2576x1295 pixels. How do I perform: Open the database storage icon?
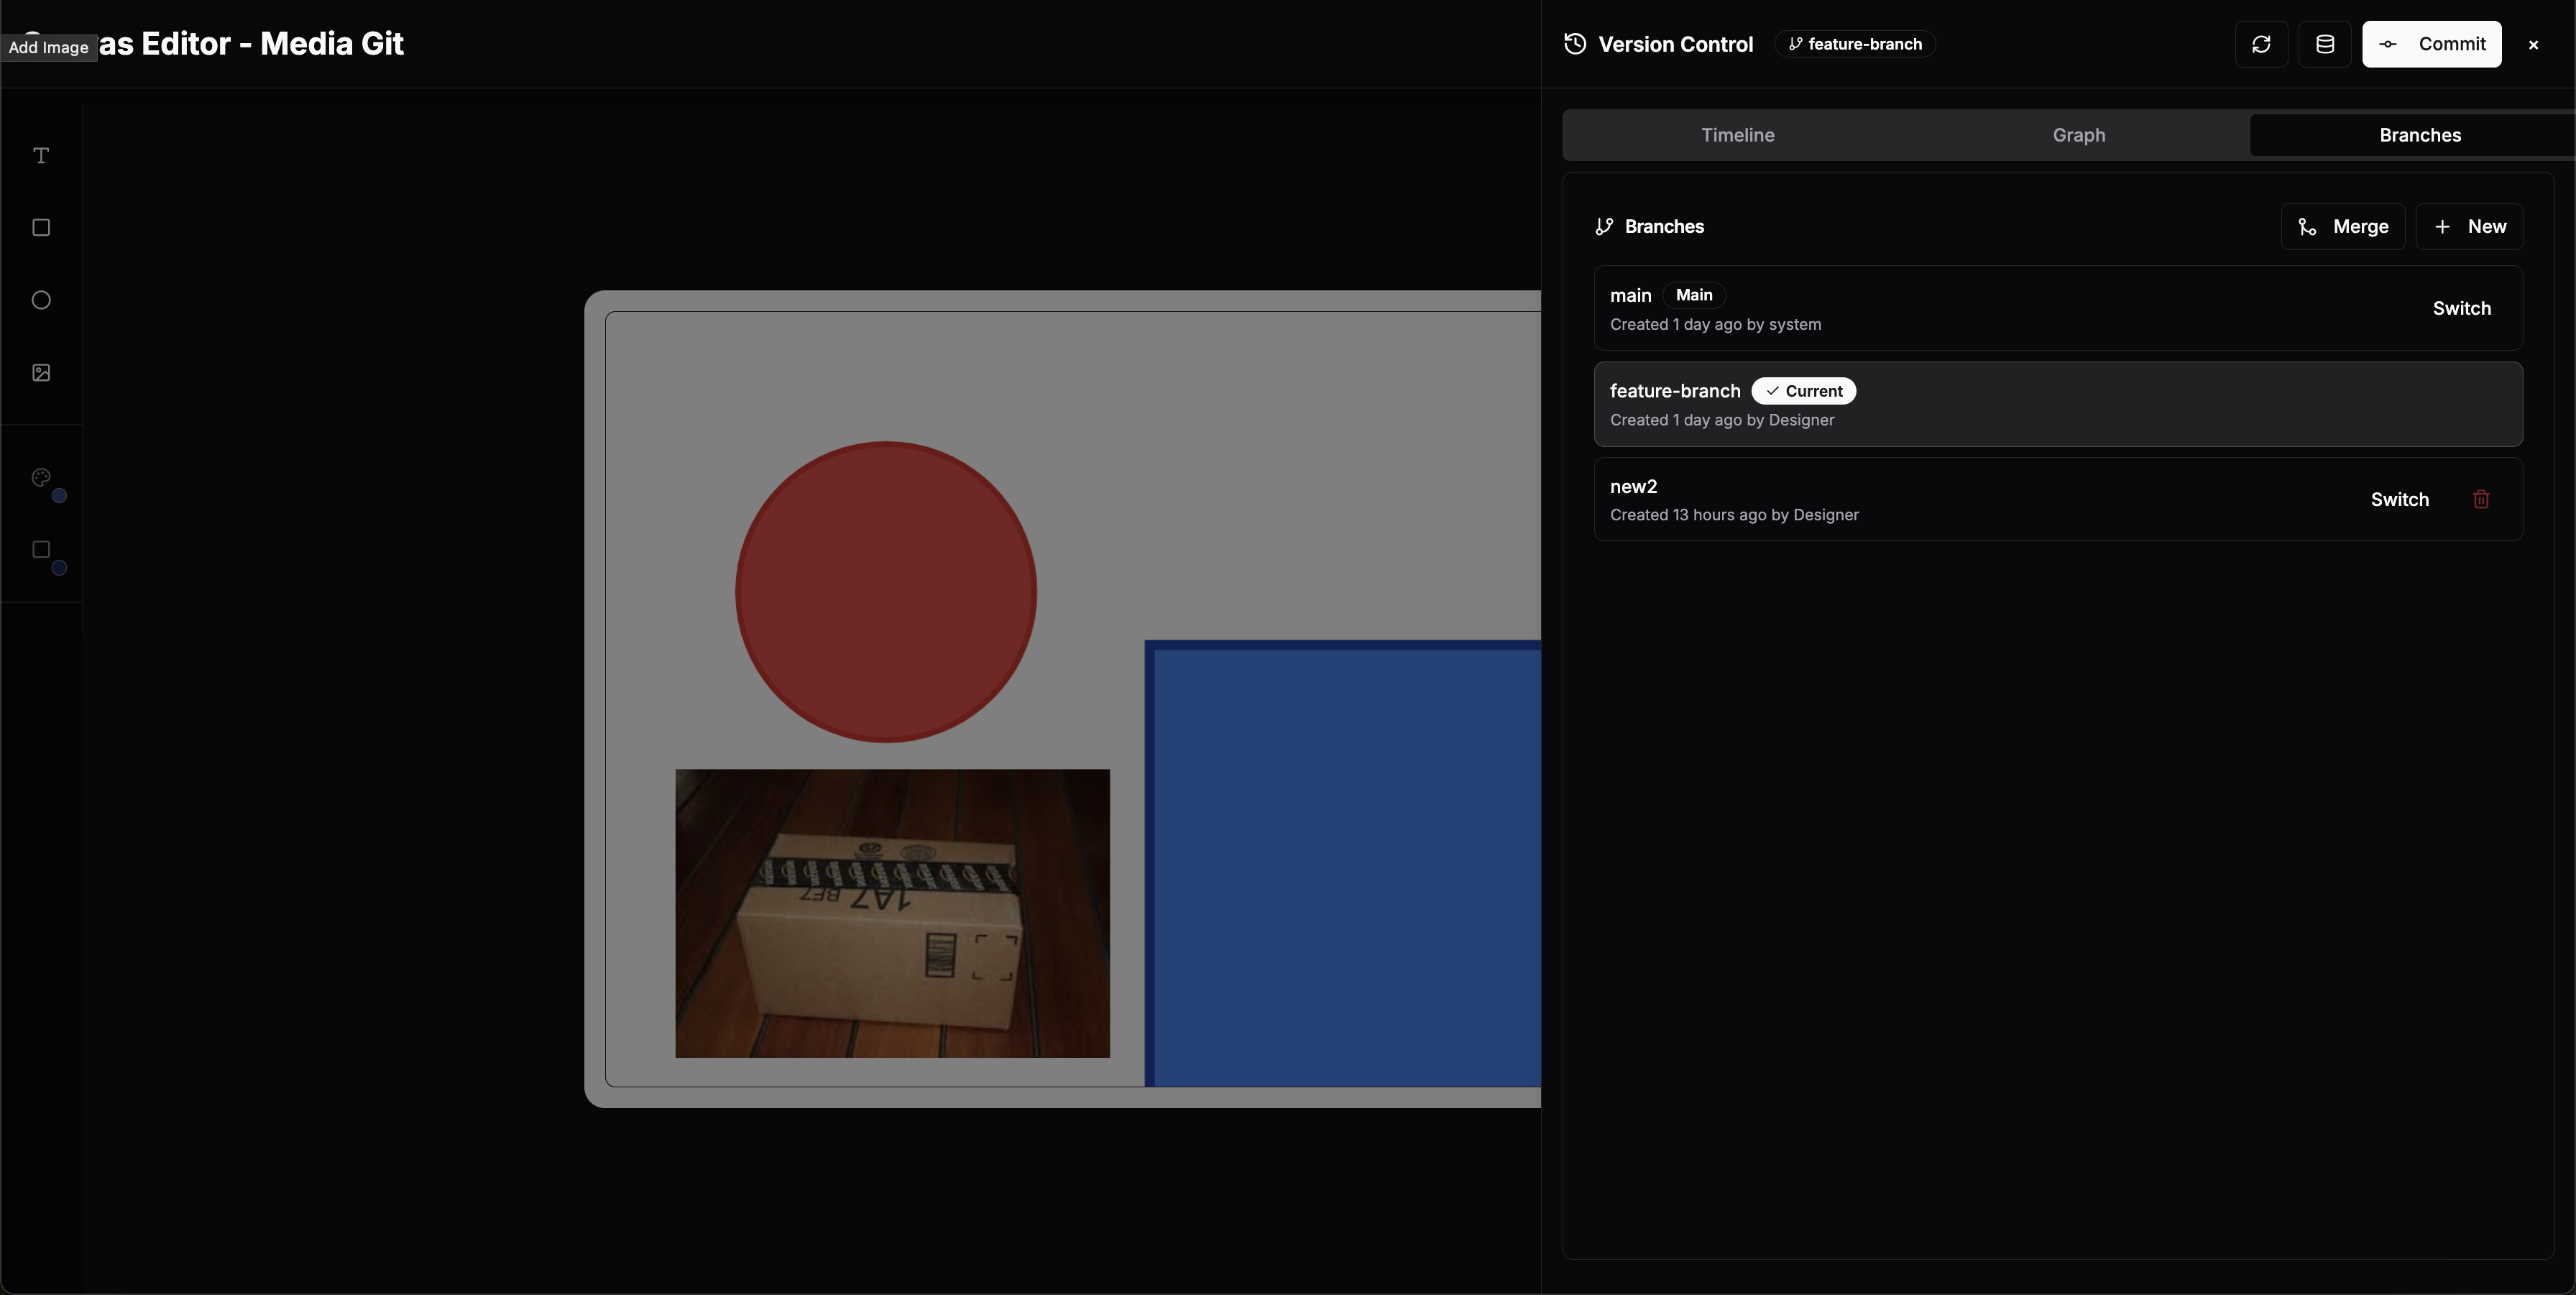click(2325, 44)
